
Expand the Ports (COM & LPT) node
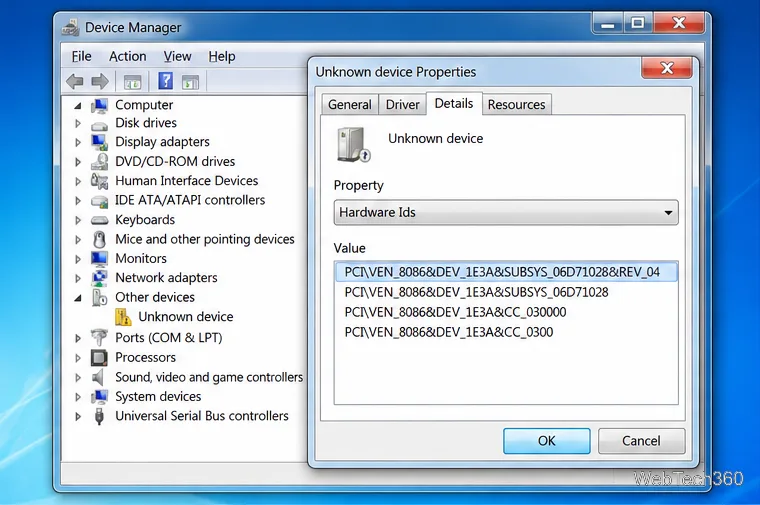pyautogui.click(x=78, y=338)
